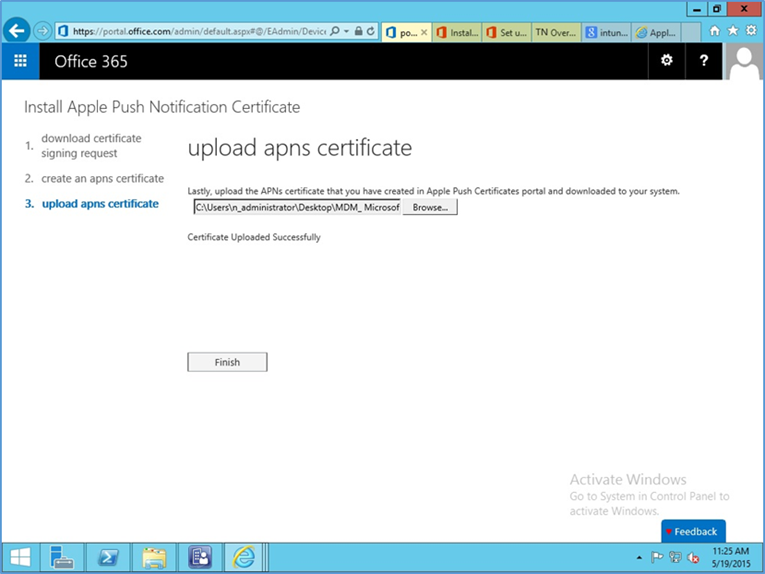765x574 pixels.
Task: Minimize the browser window
Action: click(697, 9)
